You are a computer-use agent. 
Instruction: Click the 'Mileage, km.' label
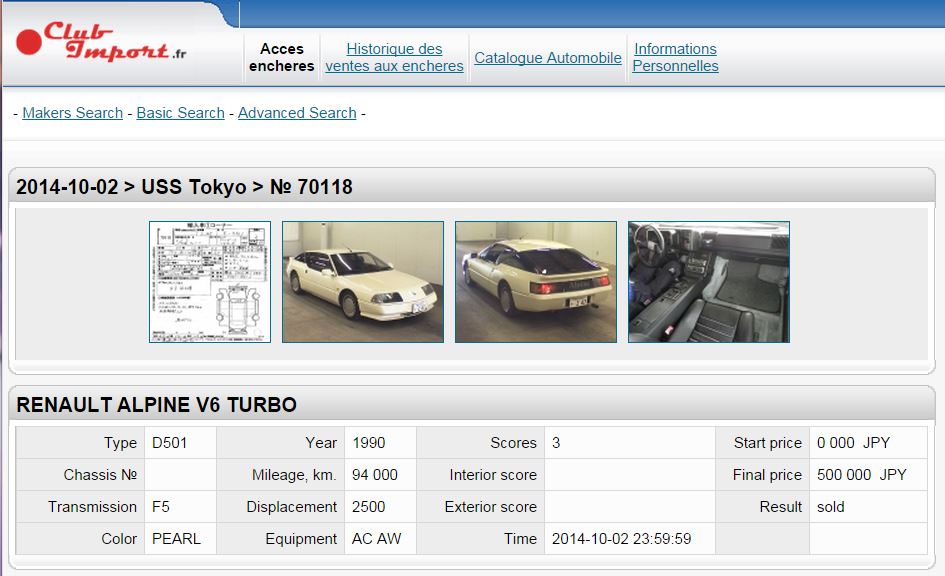[x=294, y=475]
